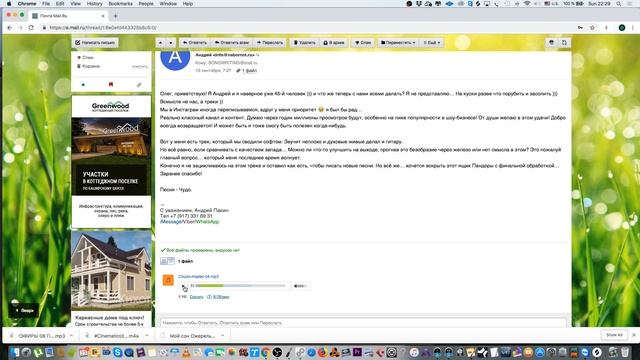Open Skype from the Dock
The height and width of the screenshot is (360, 640).
tap(118, 352)
